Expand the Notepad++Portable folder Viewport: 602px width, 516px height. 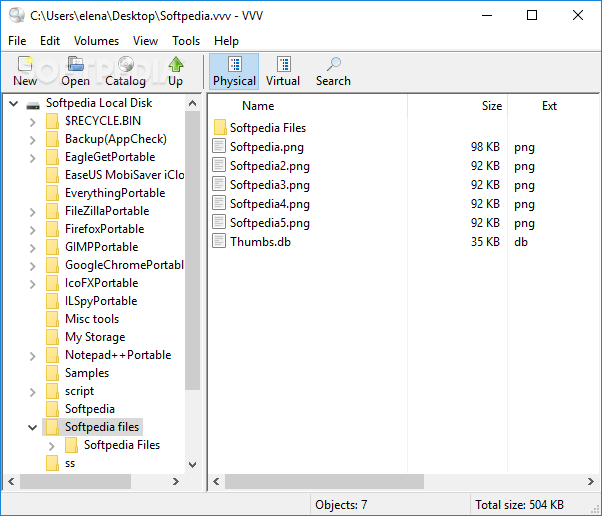[x=33, y=356]
